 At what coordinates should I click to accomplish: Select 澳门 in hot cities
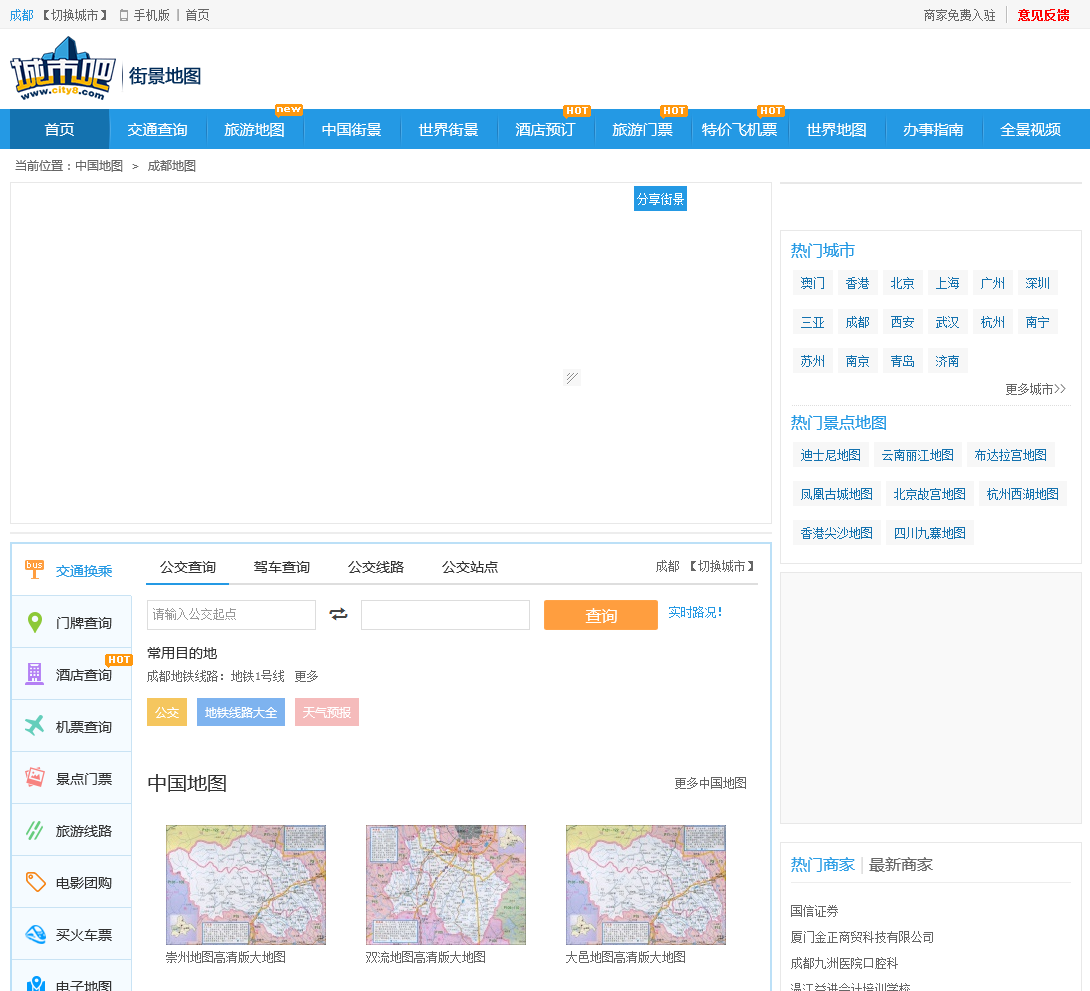pos(813,283)
